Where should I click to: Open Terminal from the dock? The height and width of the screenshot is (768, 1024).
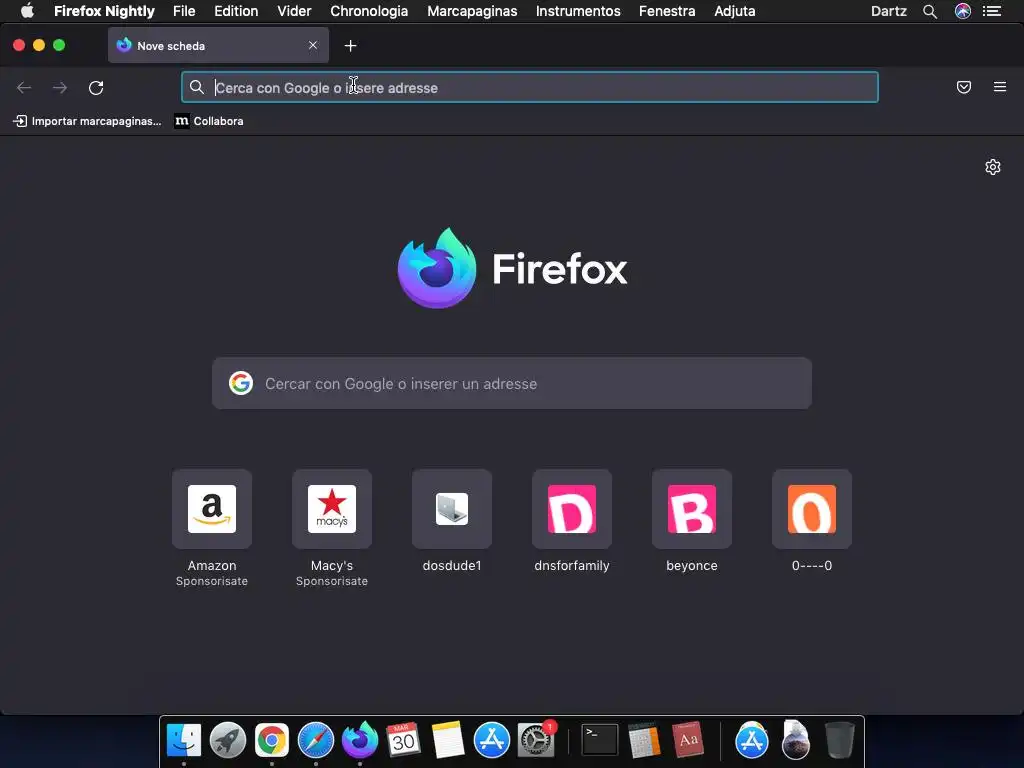pyautogui.click(x=600, y=741)
